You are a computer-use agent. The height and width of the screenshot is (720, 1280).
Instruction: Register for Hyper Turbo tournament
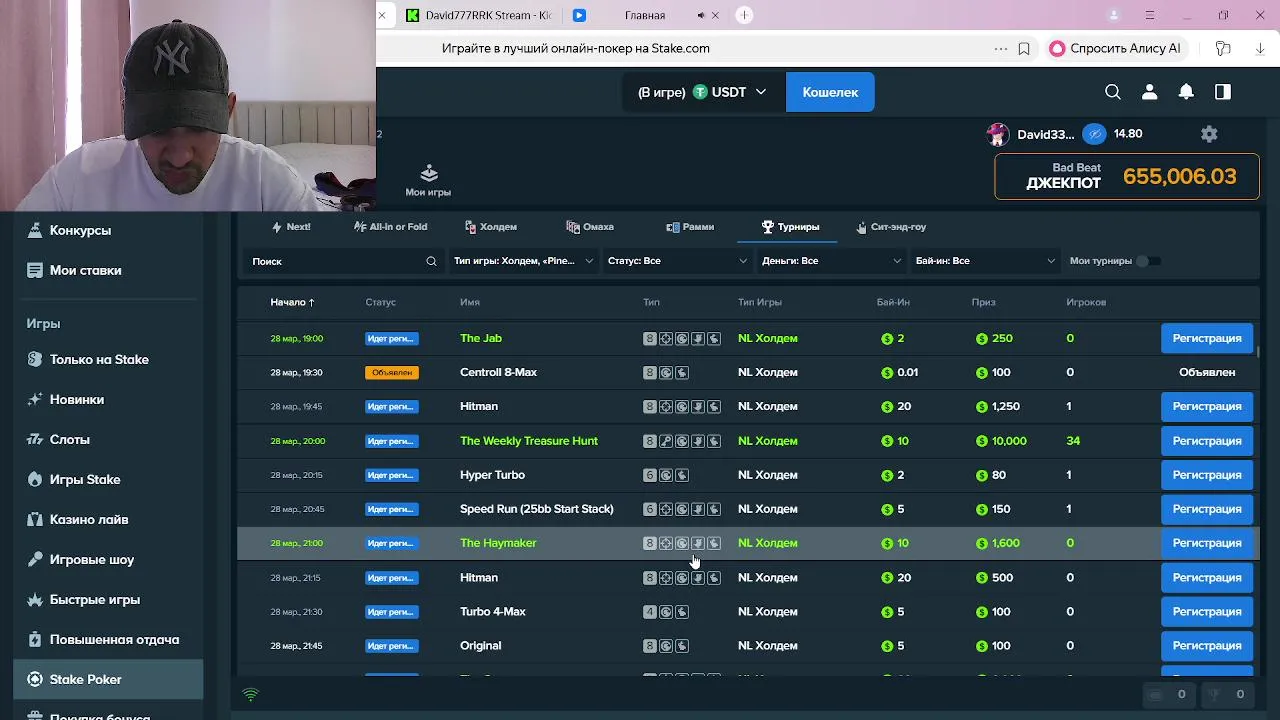click(x=1207, y=475)
